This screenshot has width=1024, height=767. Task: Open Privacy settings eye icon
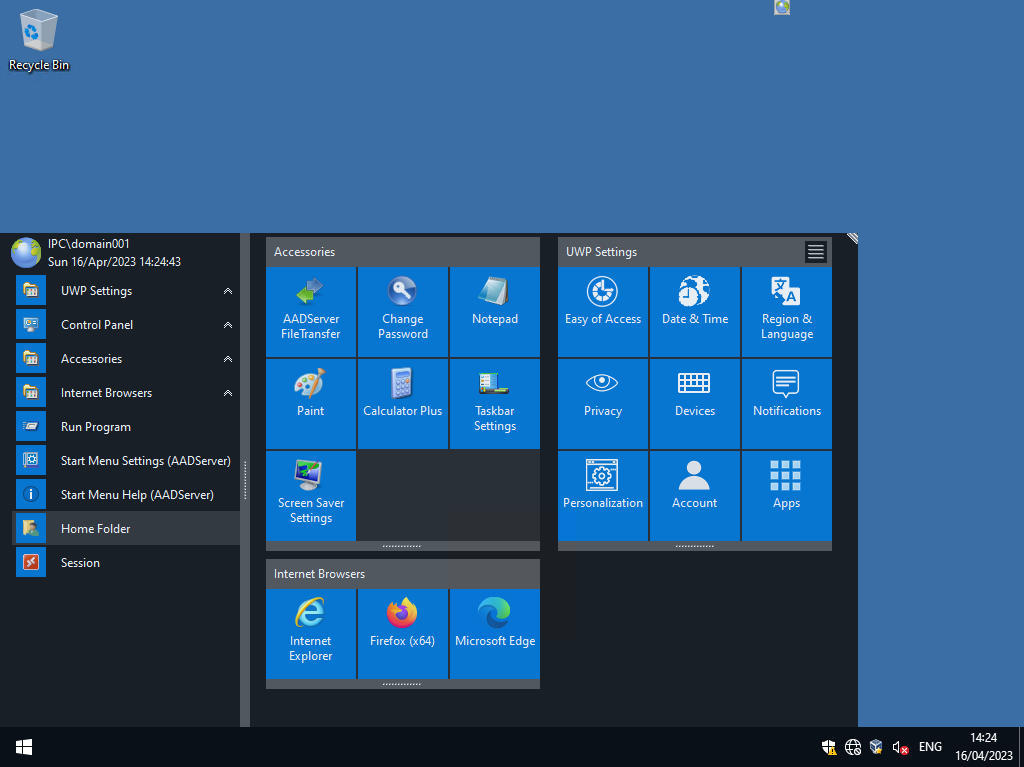coord(603,403)
